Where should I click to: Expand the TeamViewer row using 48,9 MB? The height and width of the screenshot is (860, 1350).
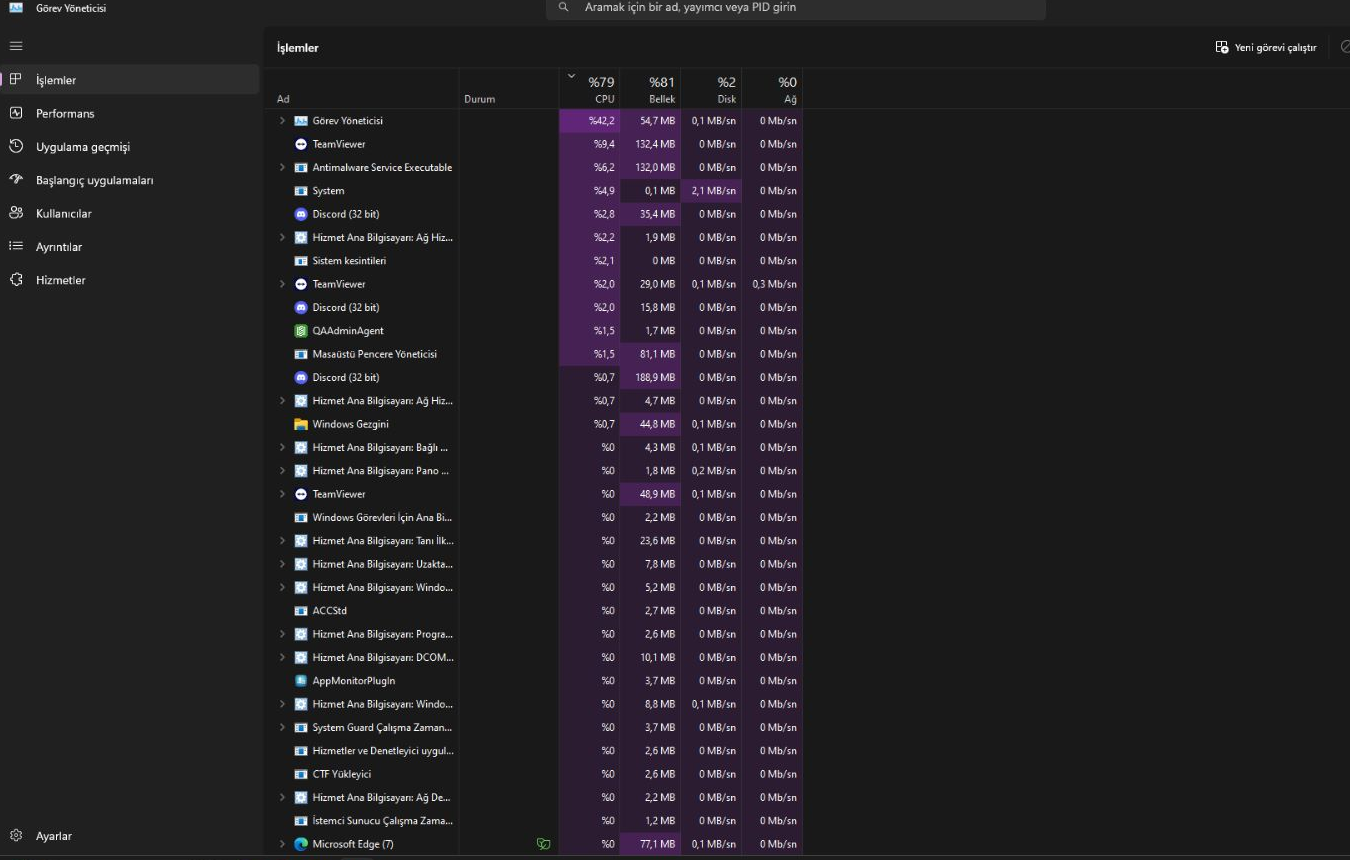[x=282, y=494]
